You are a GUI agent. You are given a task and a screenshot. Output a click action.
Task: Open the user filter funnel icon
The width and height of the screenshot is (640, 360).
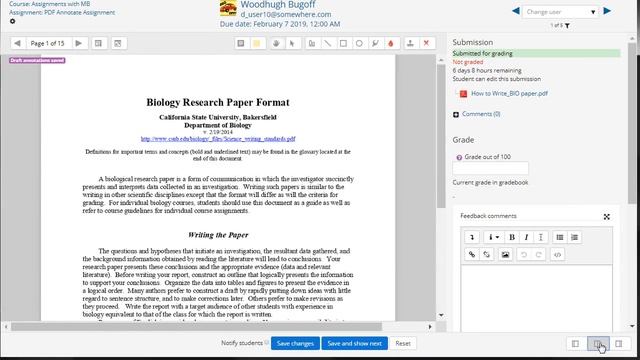pyautogui.click(x=567, y=26)
